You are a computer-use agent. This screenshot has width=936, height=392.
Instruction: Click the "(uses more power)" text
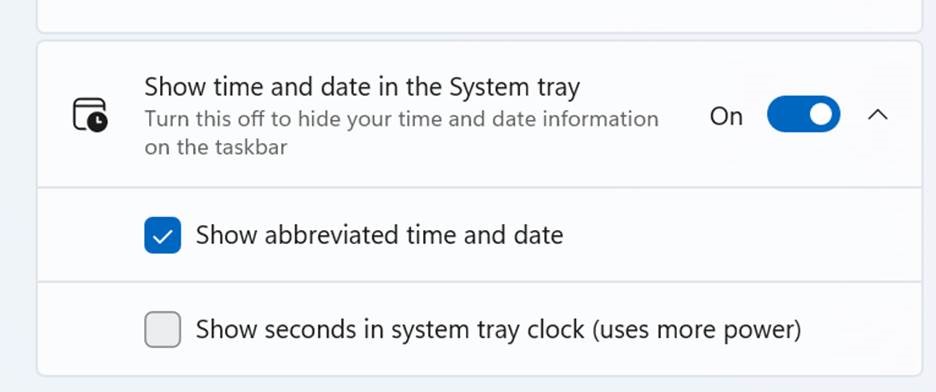[696, 329]
